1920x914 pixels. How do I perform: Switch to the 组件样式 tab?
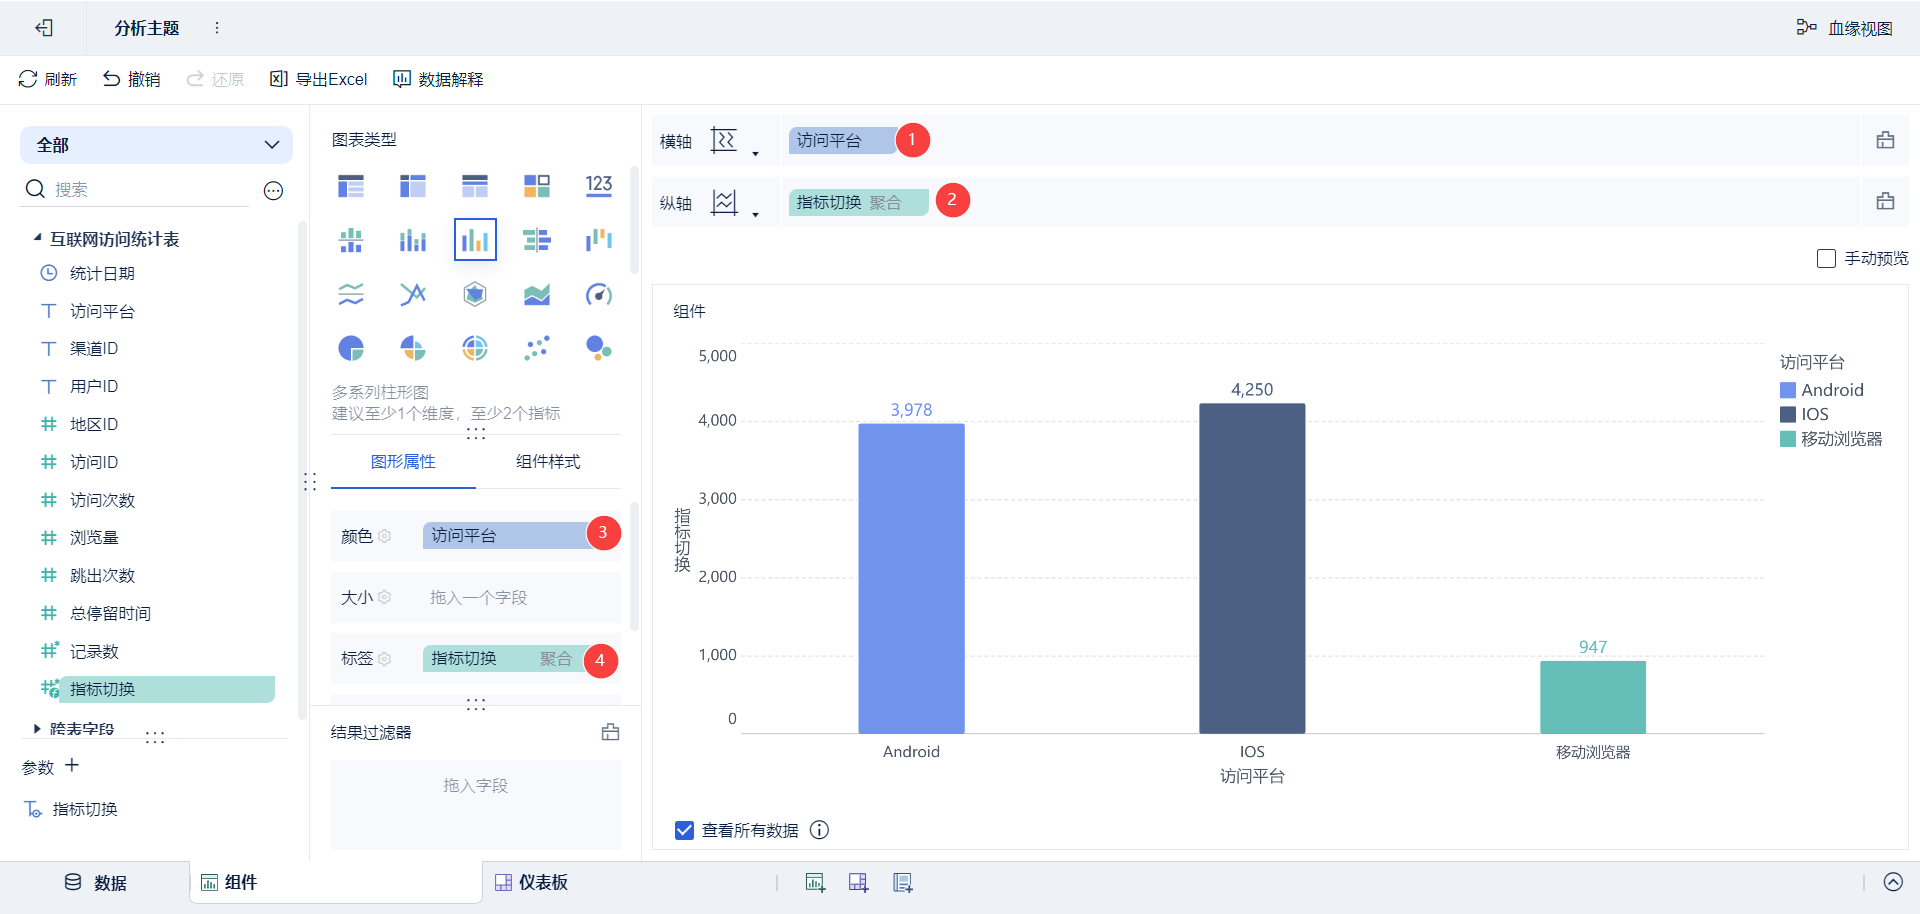(x=548, y=462)
